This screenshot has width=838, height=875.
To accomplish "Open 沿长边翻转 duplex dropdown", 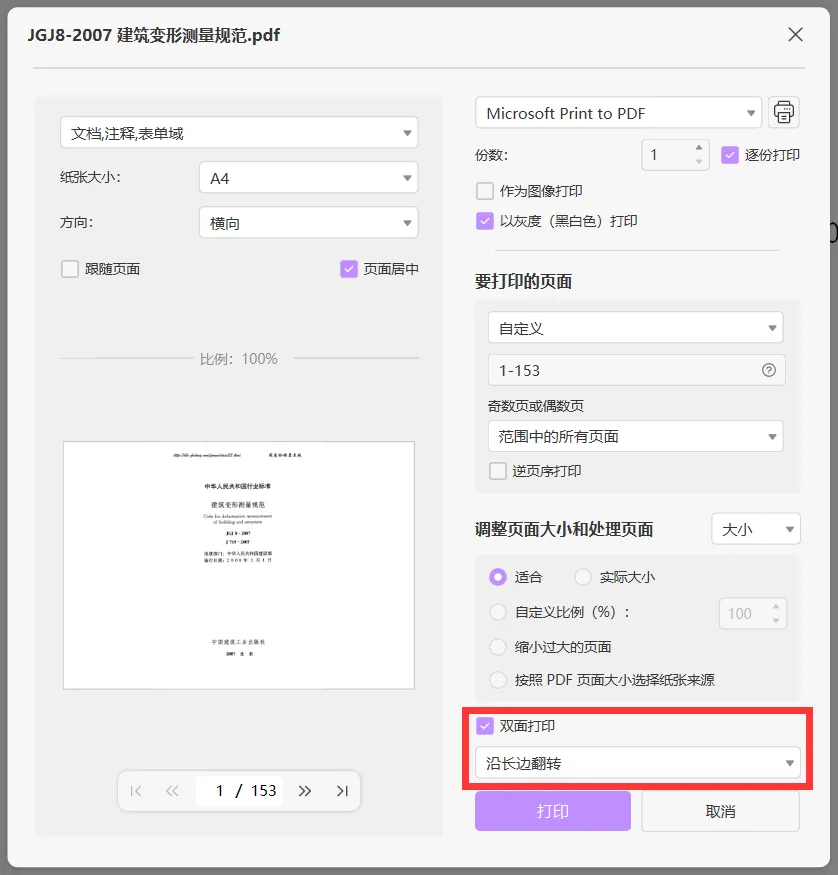I will click(638, 762).
